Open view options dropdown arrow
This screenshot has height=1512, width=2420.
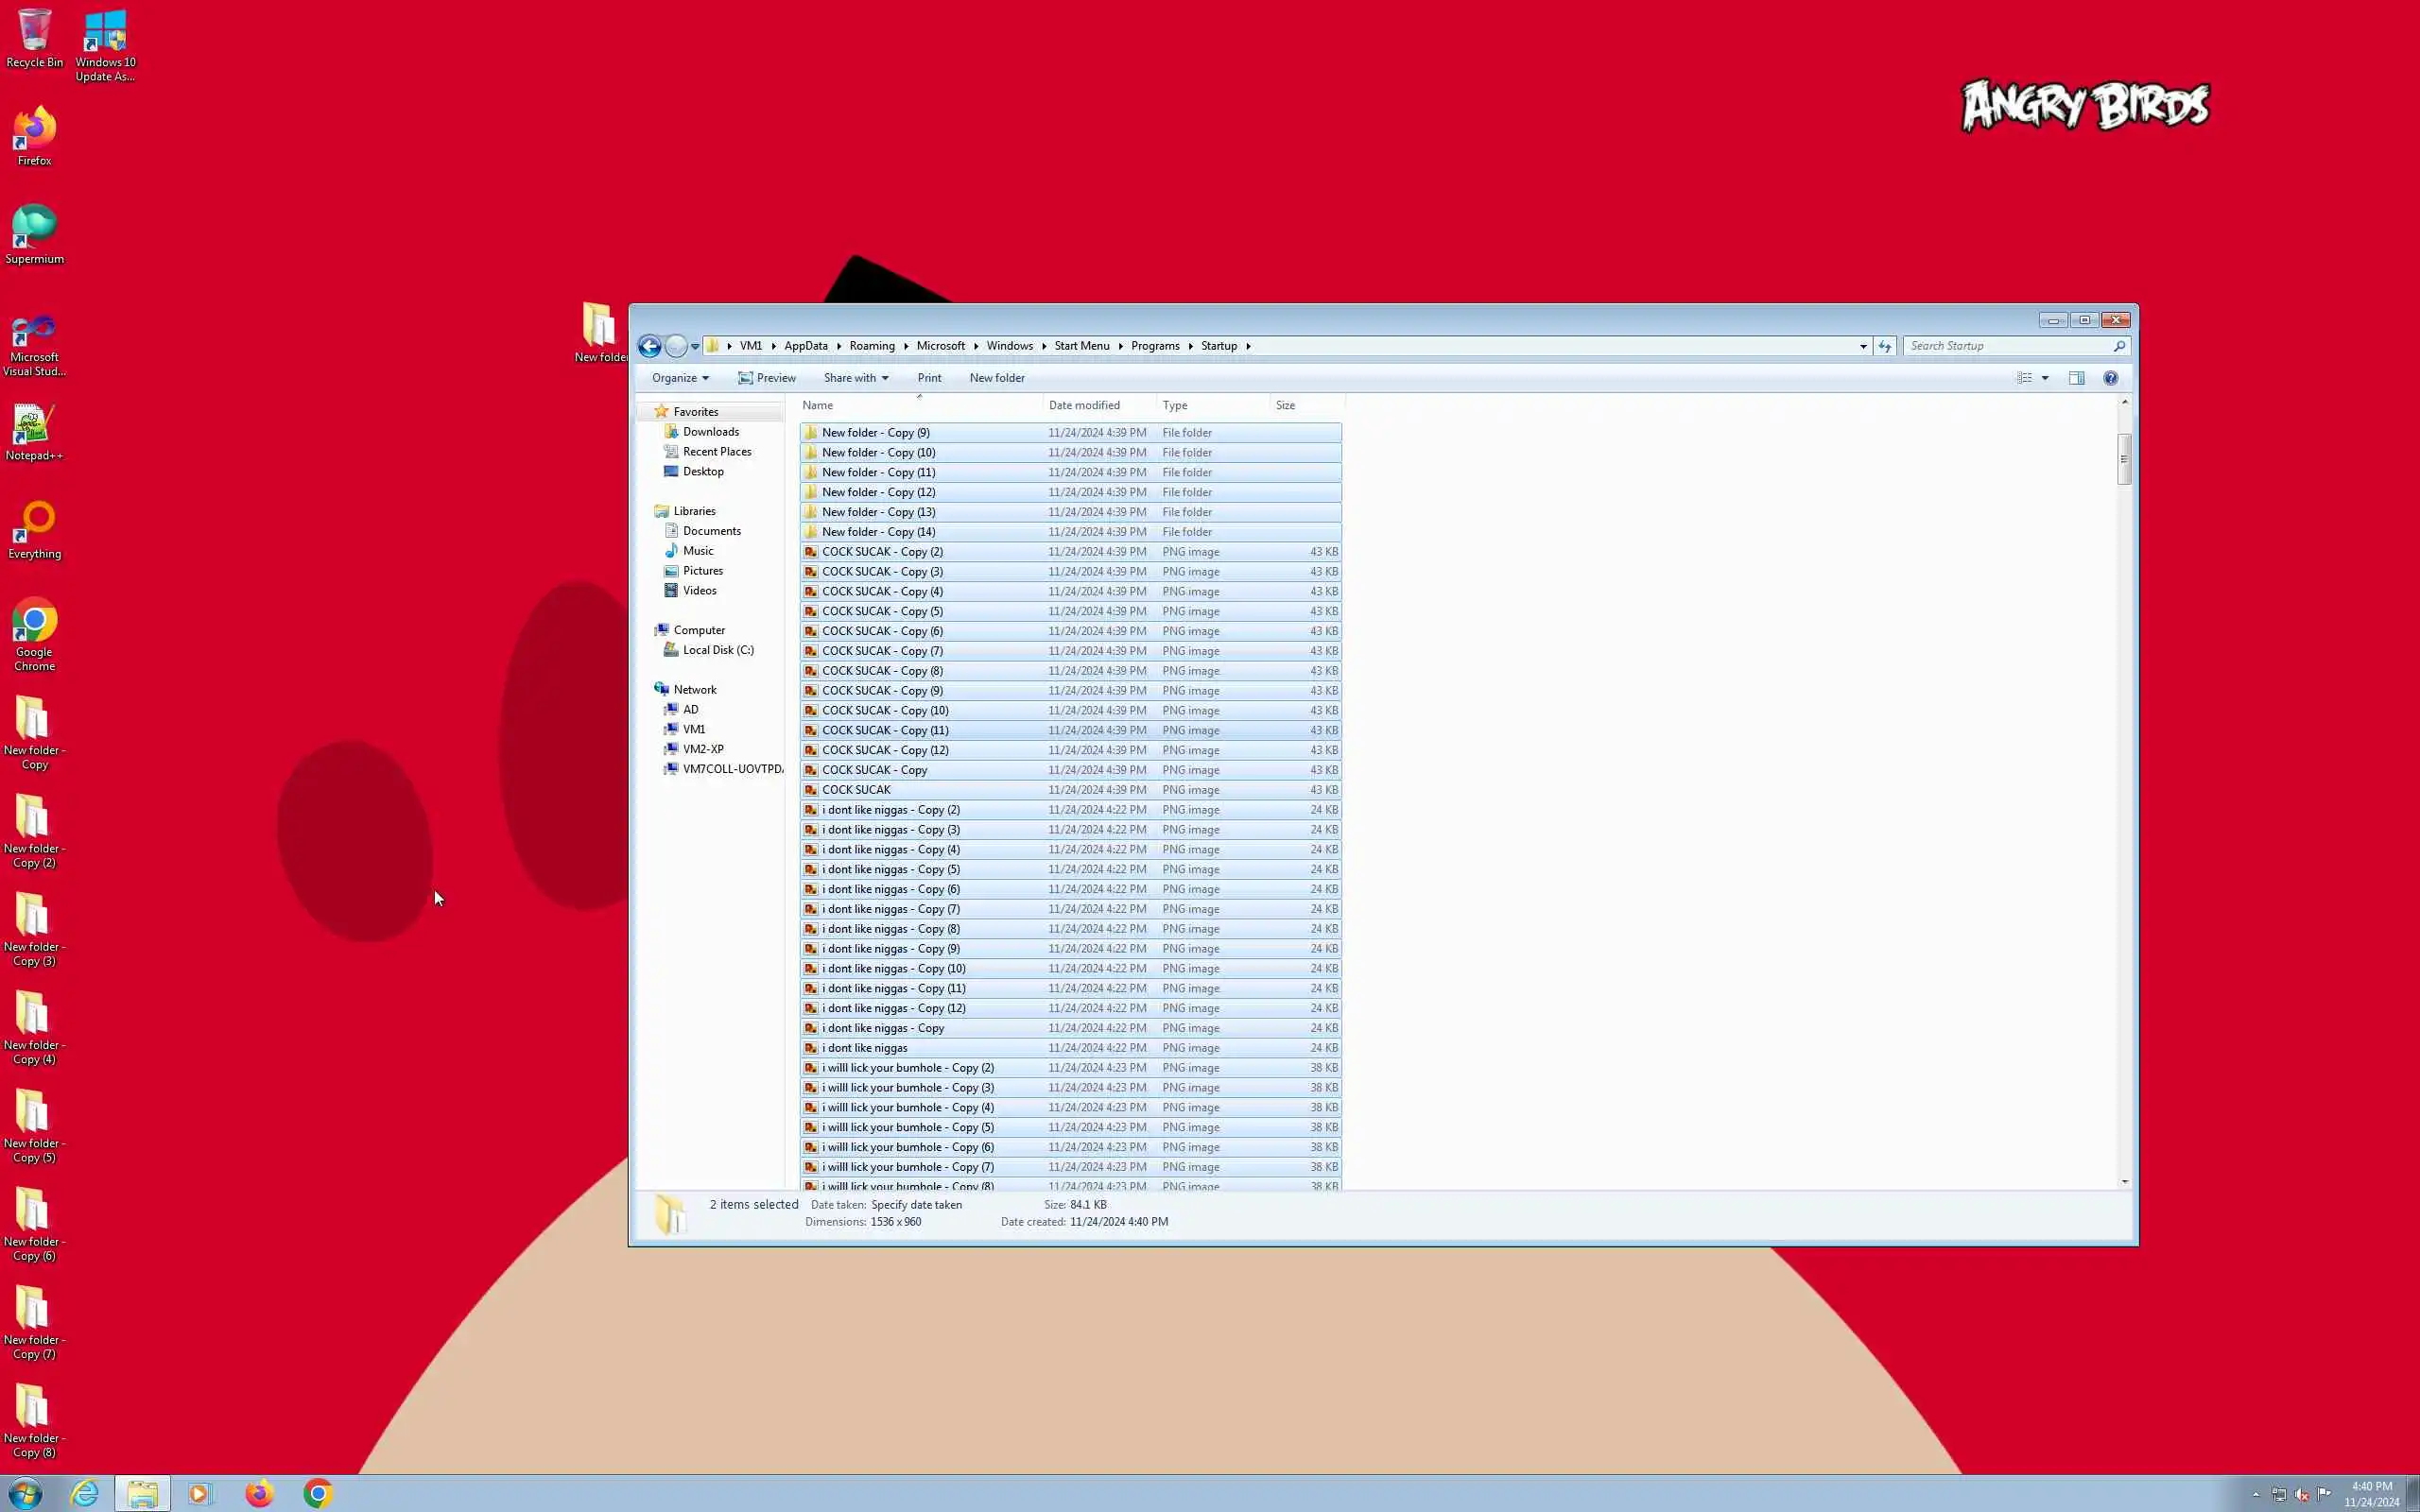click(2045, 378)
